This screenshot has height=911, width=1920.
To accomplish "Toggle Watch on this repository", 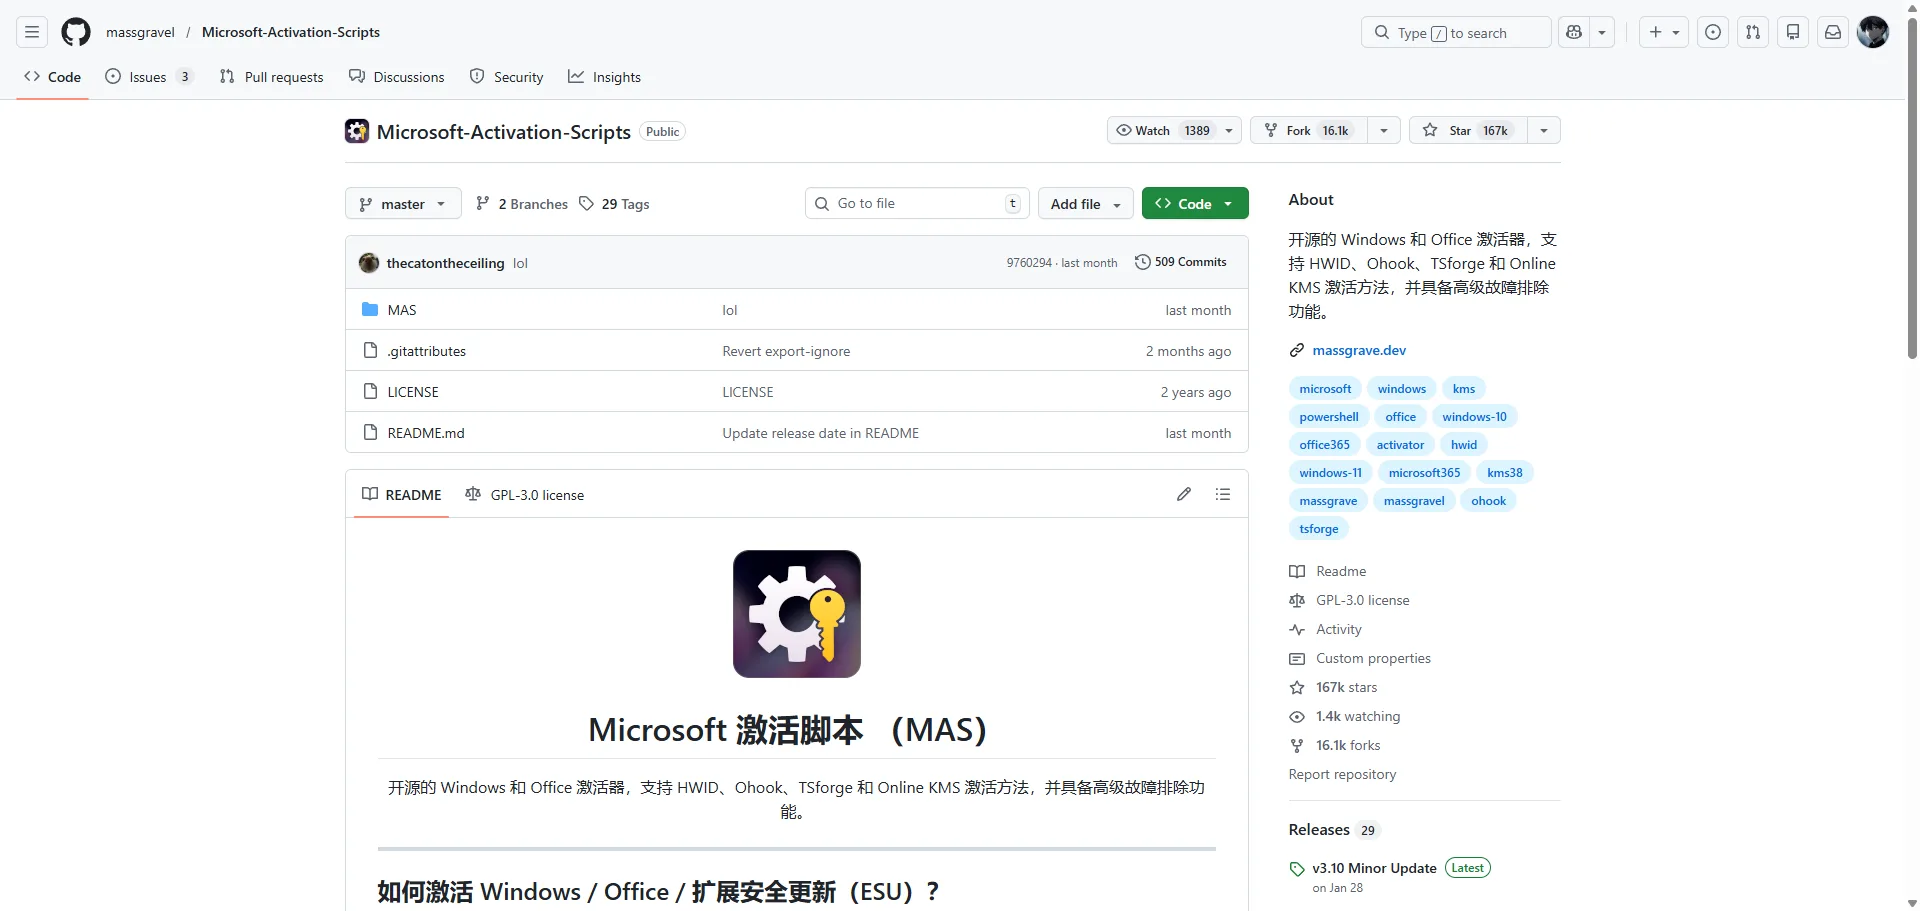I will pyautogui.click(x=1163, y=131).
